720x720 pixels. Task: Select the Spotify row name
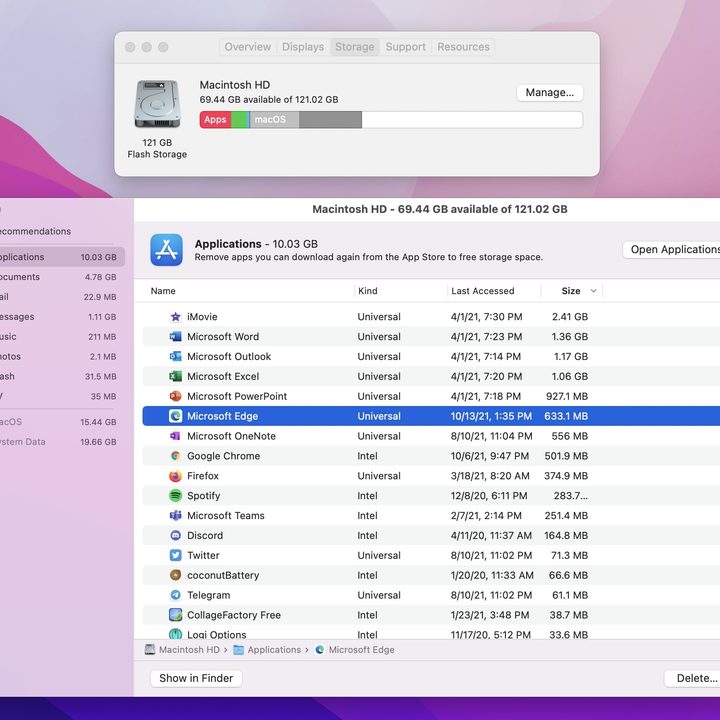pos(203,496)
